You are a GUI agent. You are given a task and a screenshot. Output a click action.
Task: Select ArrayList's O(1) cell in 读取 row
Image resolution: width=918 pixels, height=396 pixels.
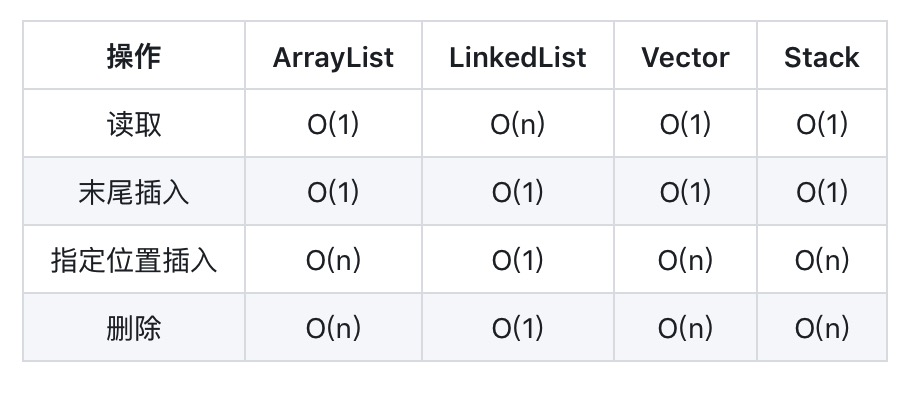click(333, 125)
